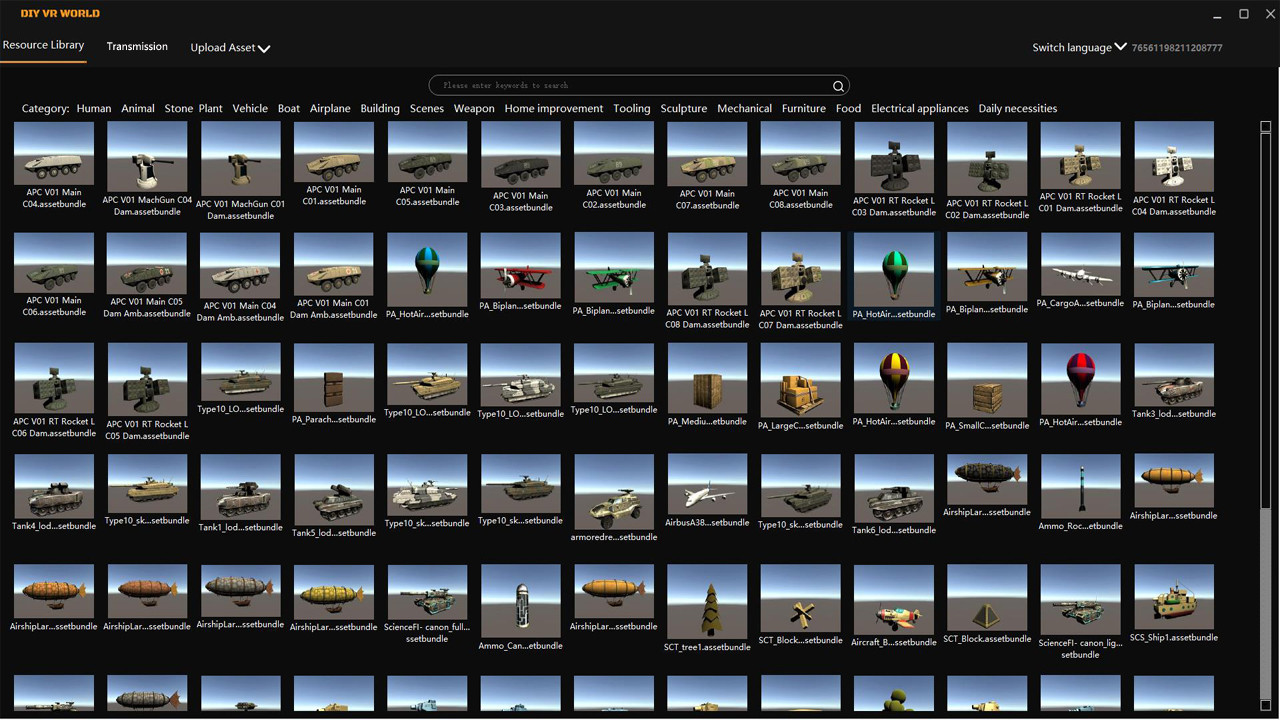Viewport: 1280px width, 720px height.
Task: Filter assets by Vehicle category
Action: click(250, 108)
